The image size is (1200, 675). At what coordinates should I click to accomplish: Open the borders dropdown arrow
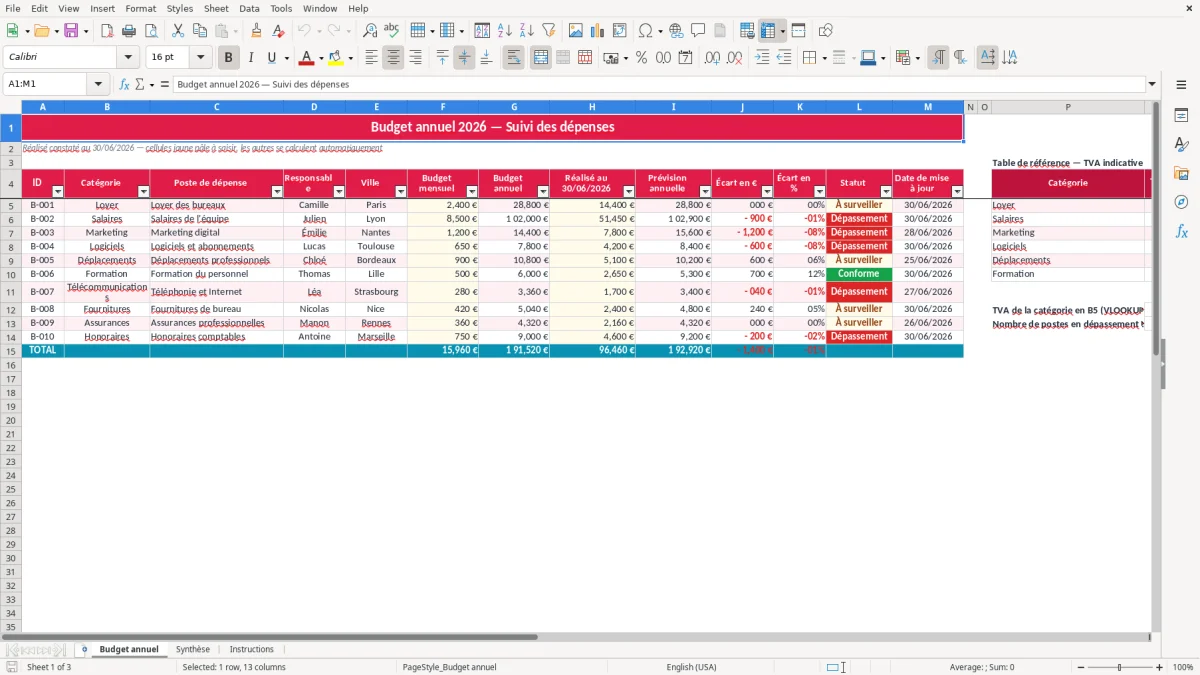pyautogui.click(x=826, y=58)
